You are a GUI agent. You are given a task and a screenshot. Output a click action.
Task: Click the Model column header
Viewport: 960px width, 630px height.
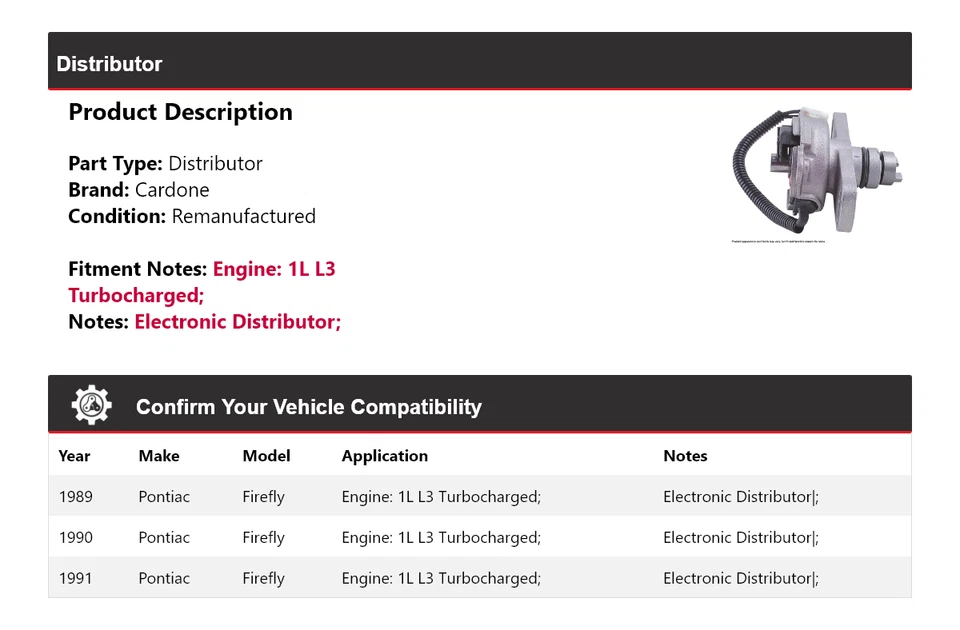(266, 456)
